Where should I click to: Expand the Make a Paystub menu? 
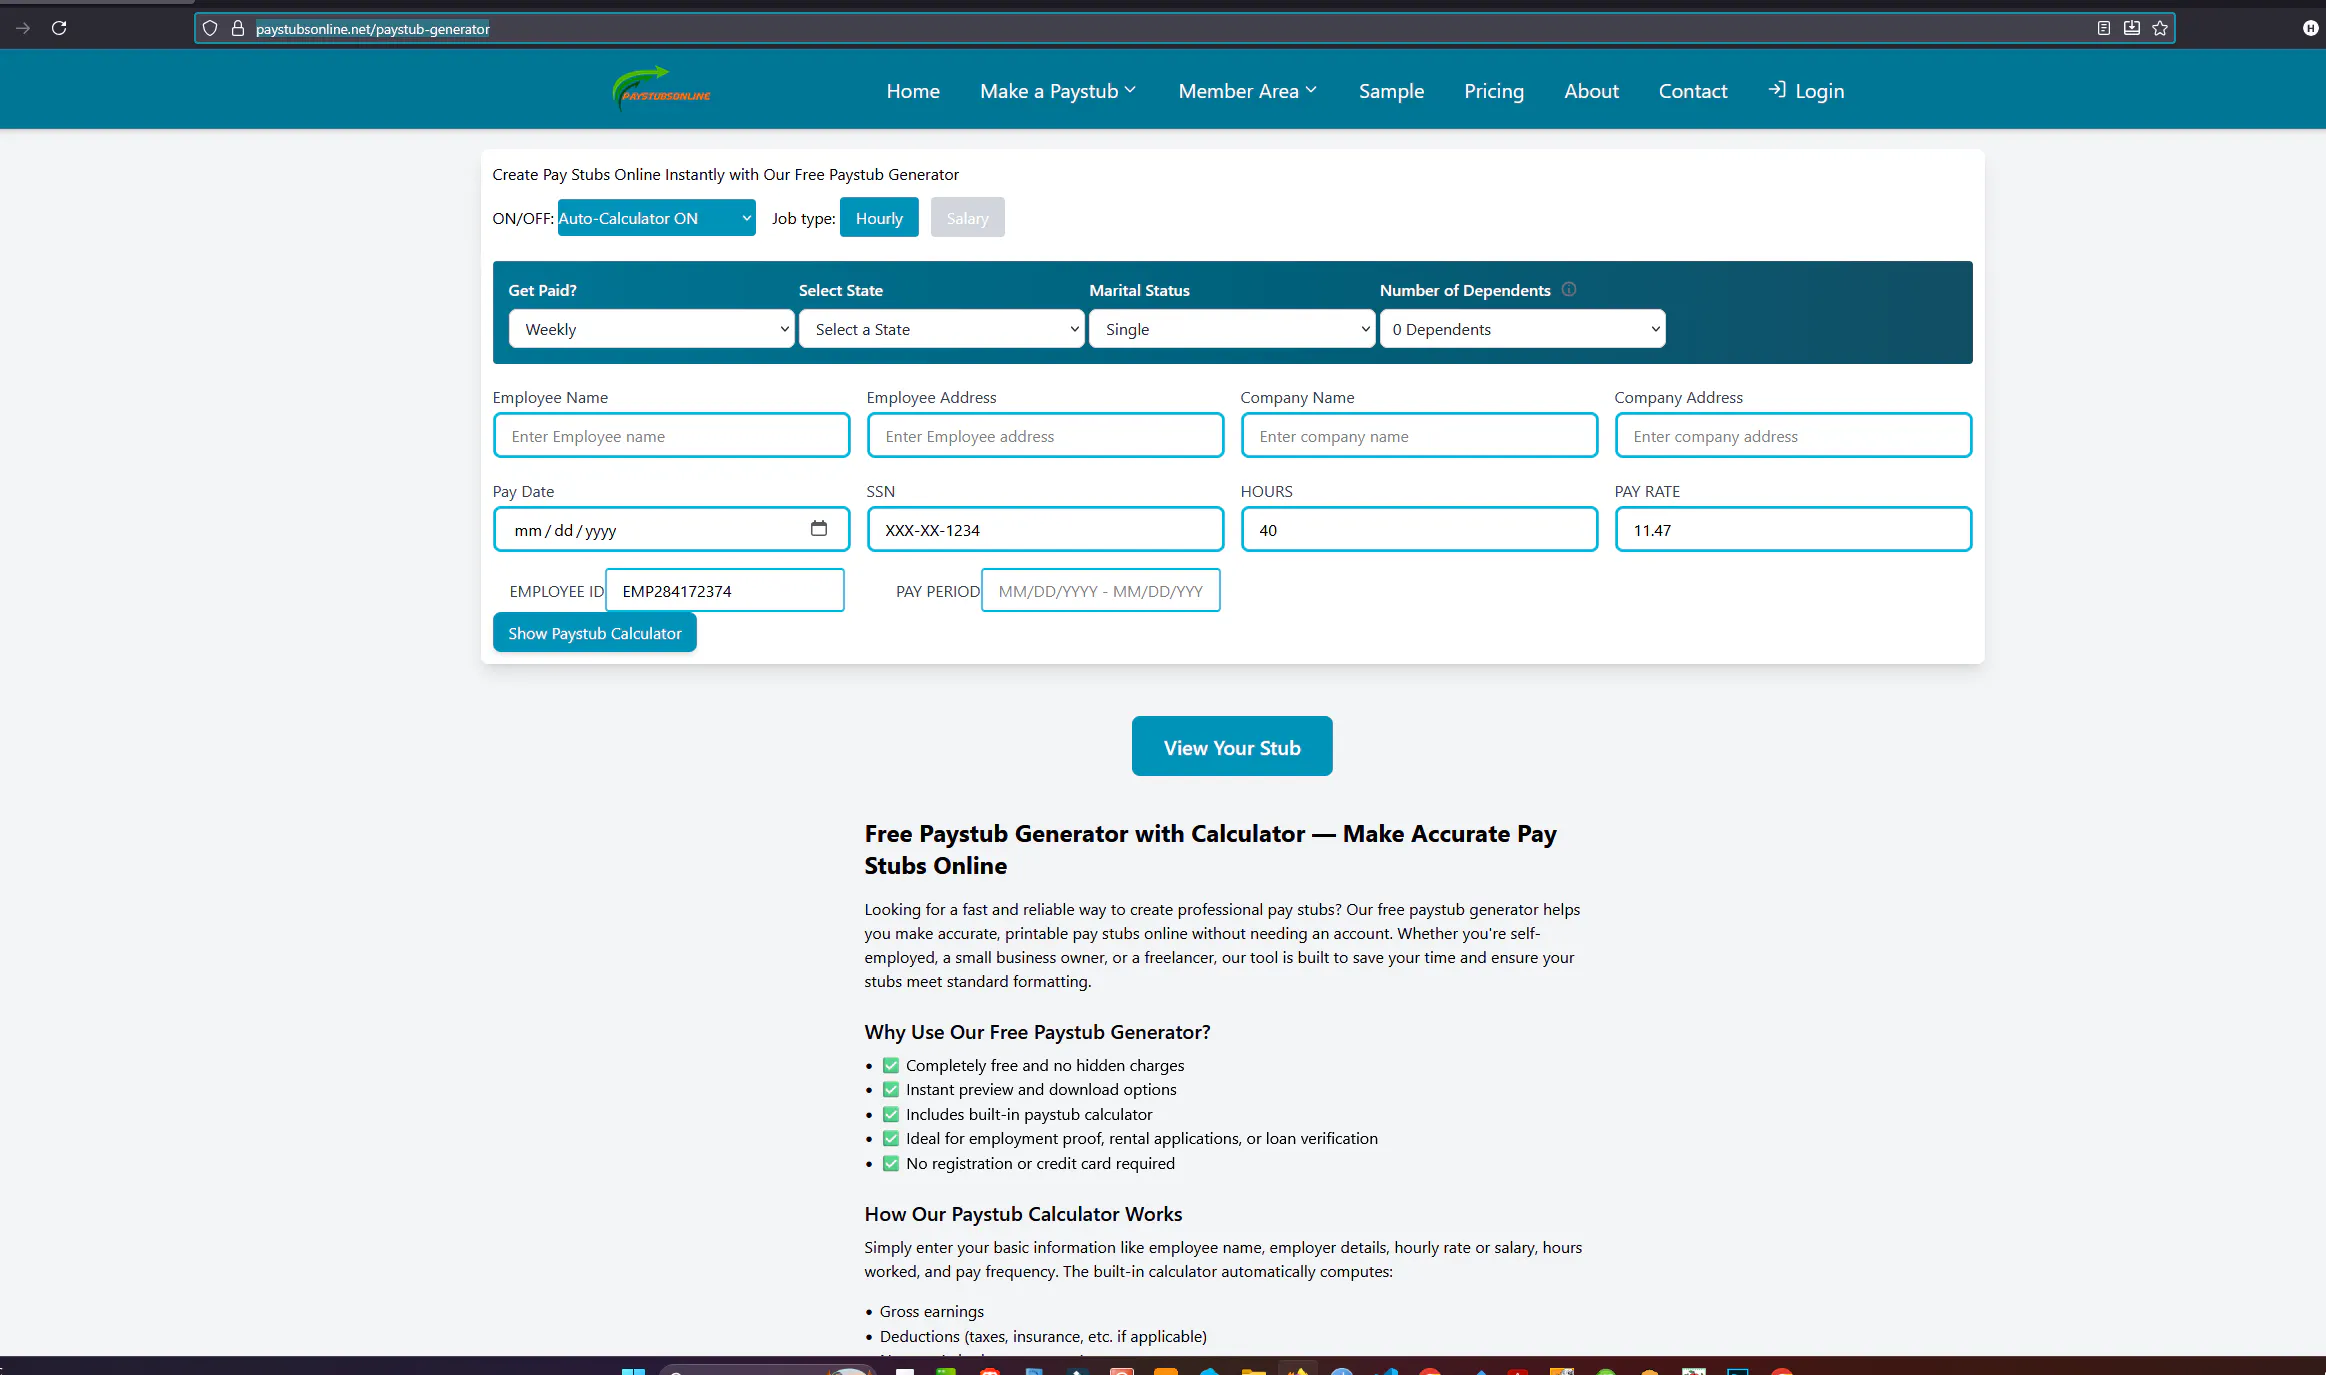[x=1058, y=91]
